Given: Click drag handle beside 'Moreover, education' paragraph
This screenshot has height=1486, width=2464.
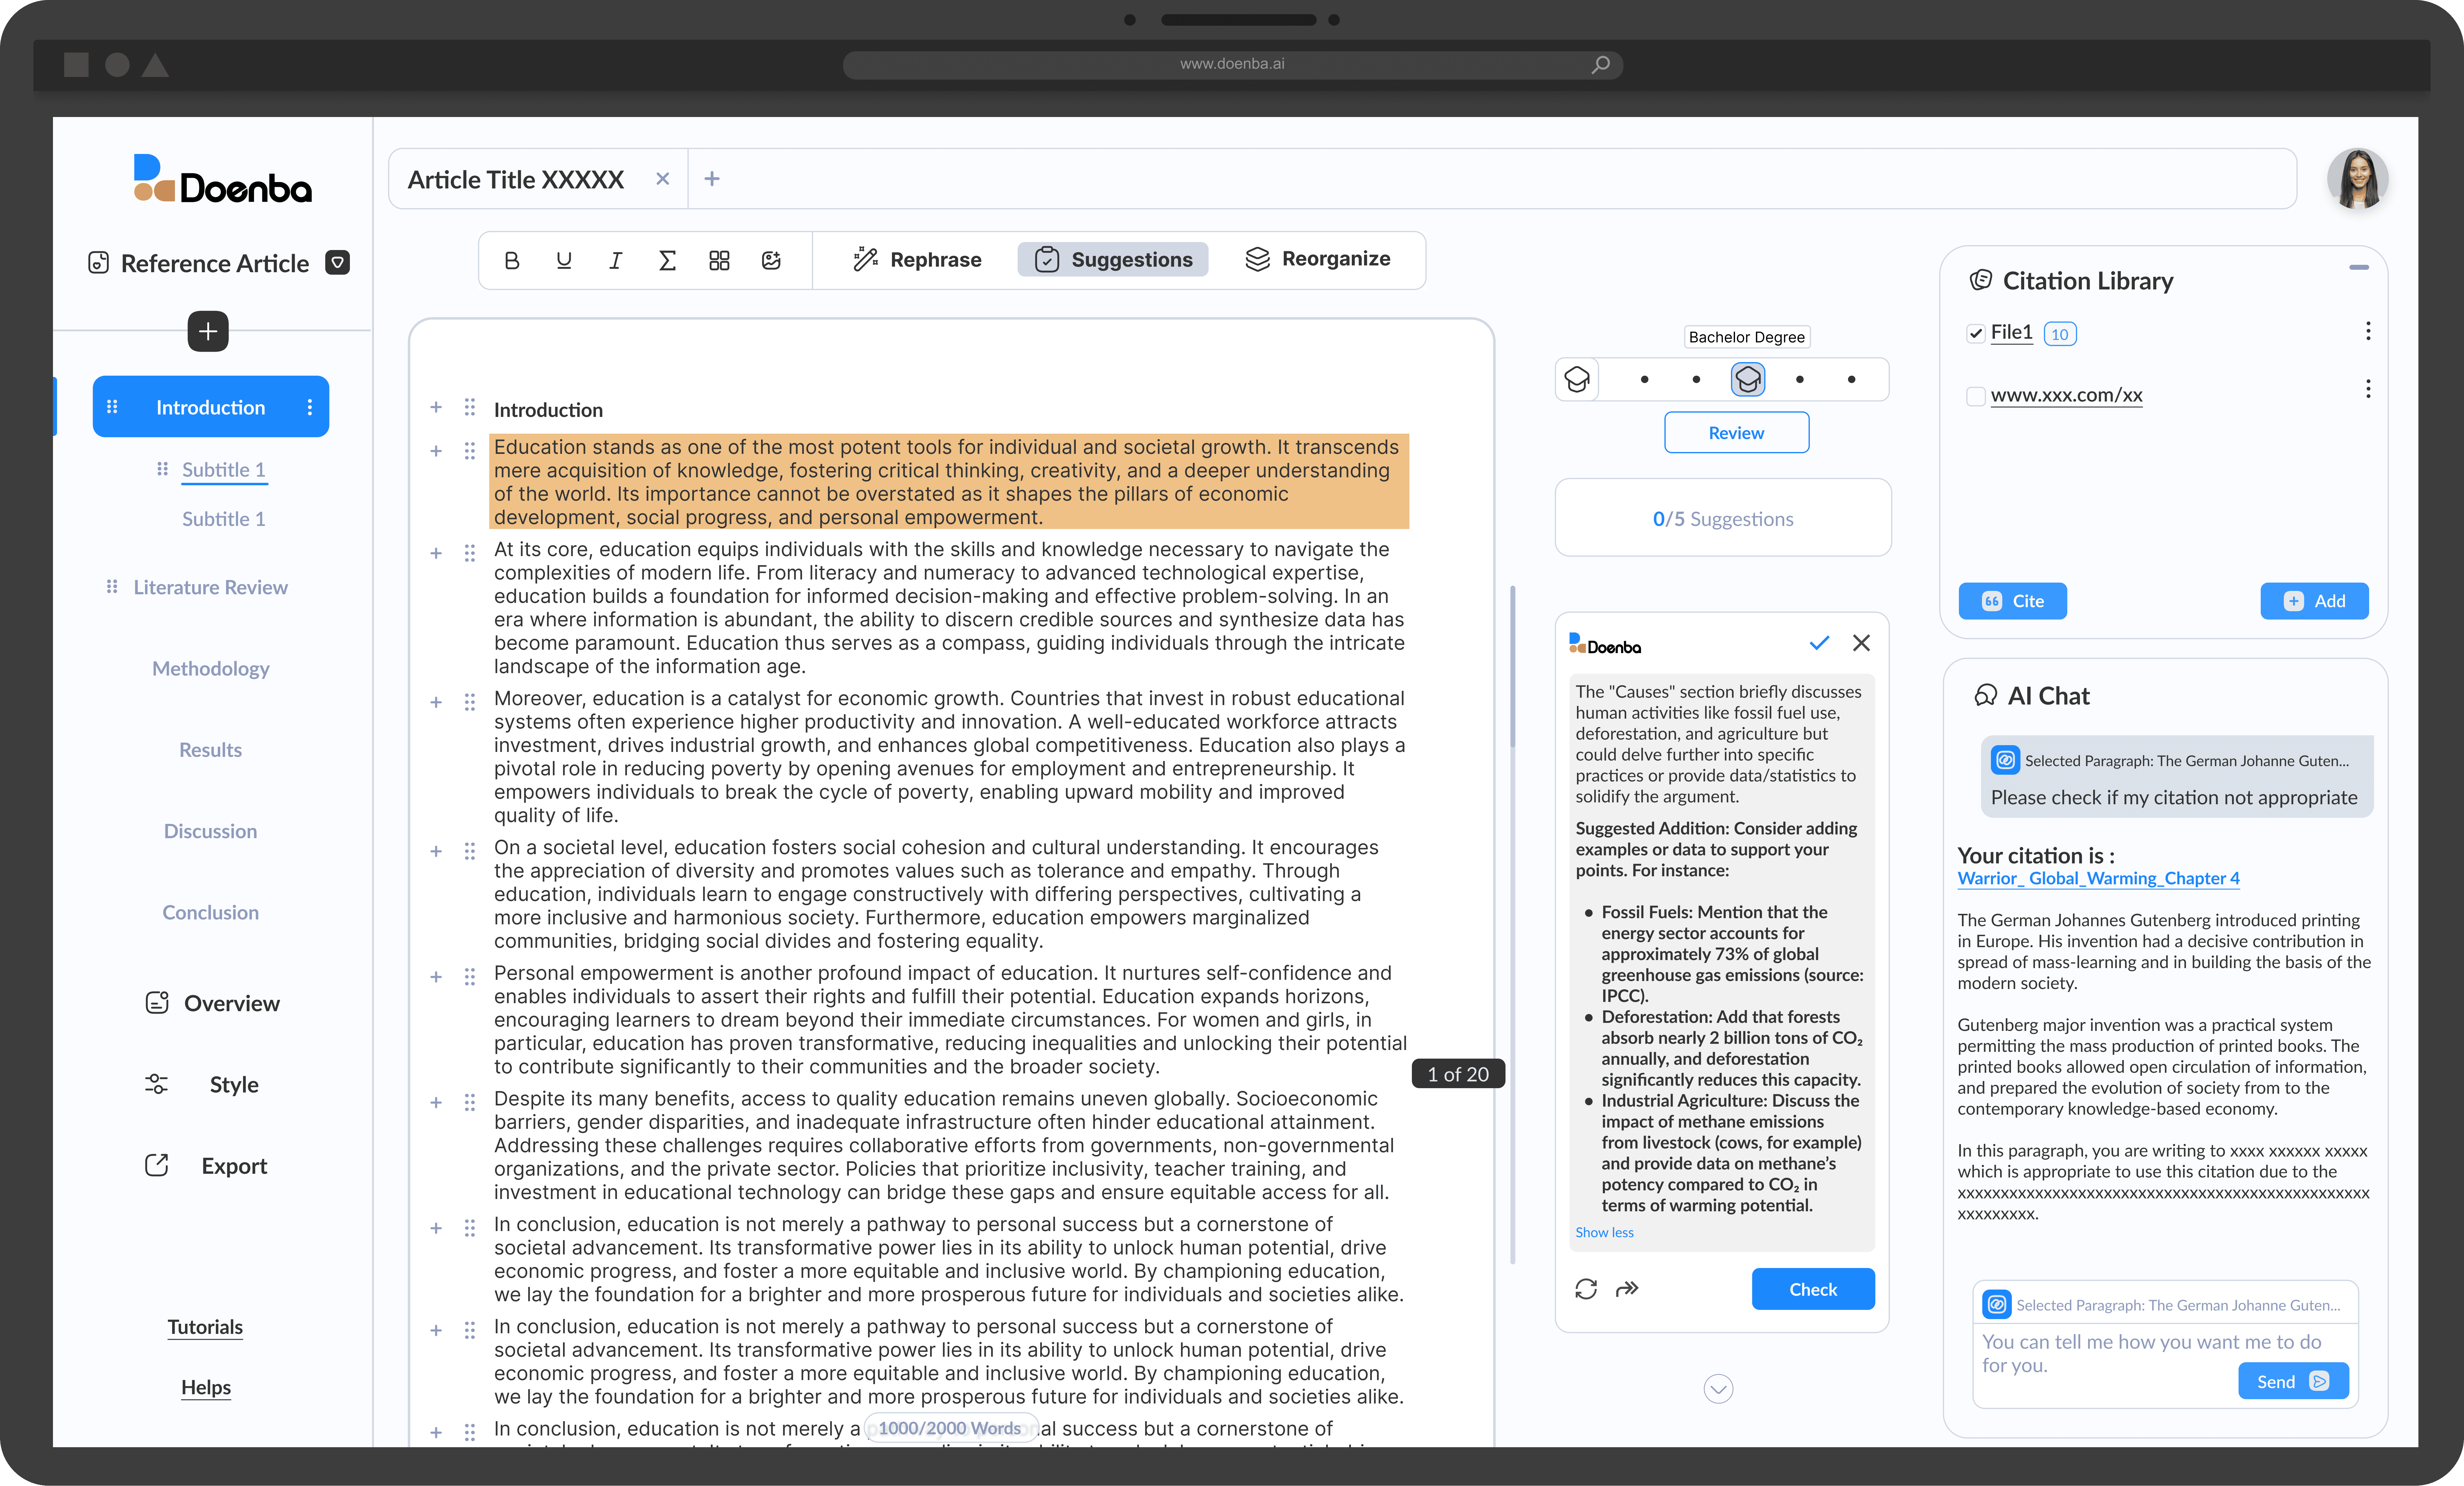Looking at the screenshot, I should pos(470,702).
